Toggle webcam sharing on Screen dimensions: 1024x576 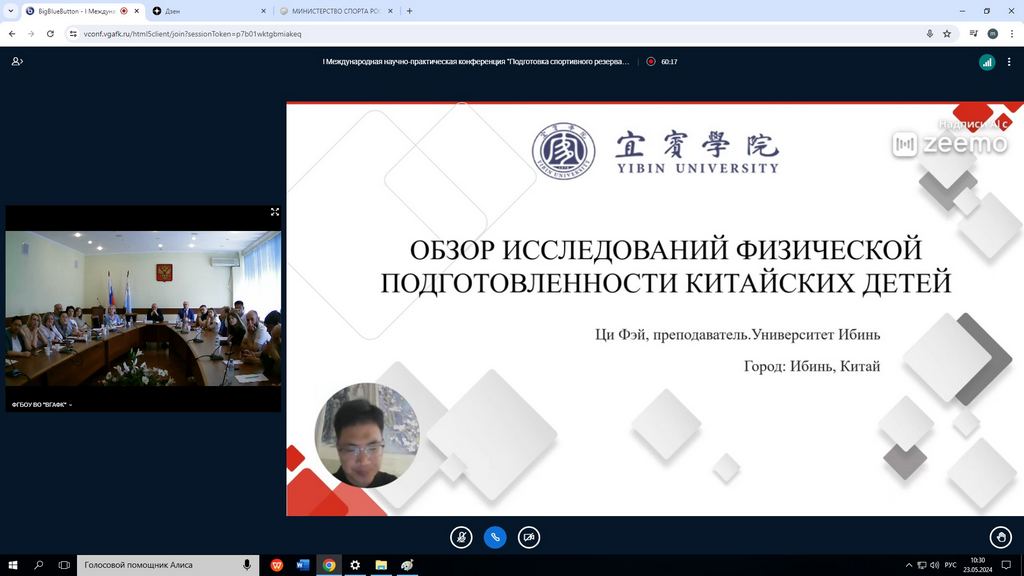click(x=529, y=537)
